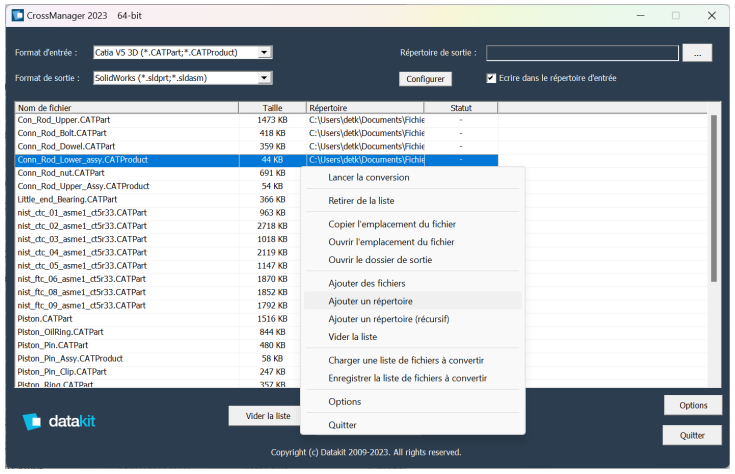Close the CrossManager window
This screenshot has width=735, height=474.
pos(712,15)
